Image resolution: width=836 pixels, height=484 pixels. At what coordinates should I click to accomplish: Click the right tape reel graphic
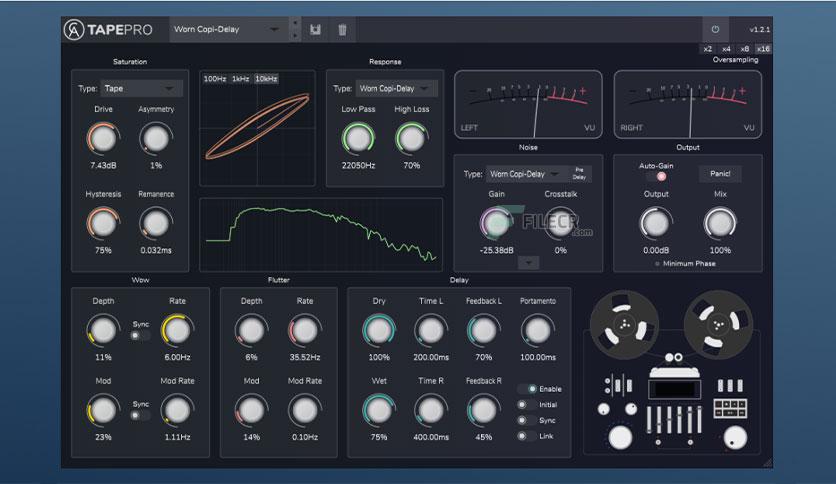[718, 324]
